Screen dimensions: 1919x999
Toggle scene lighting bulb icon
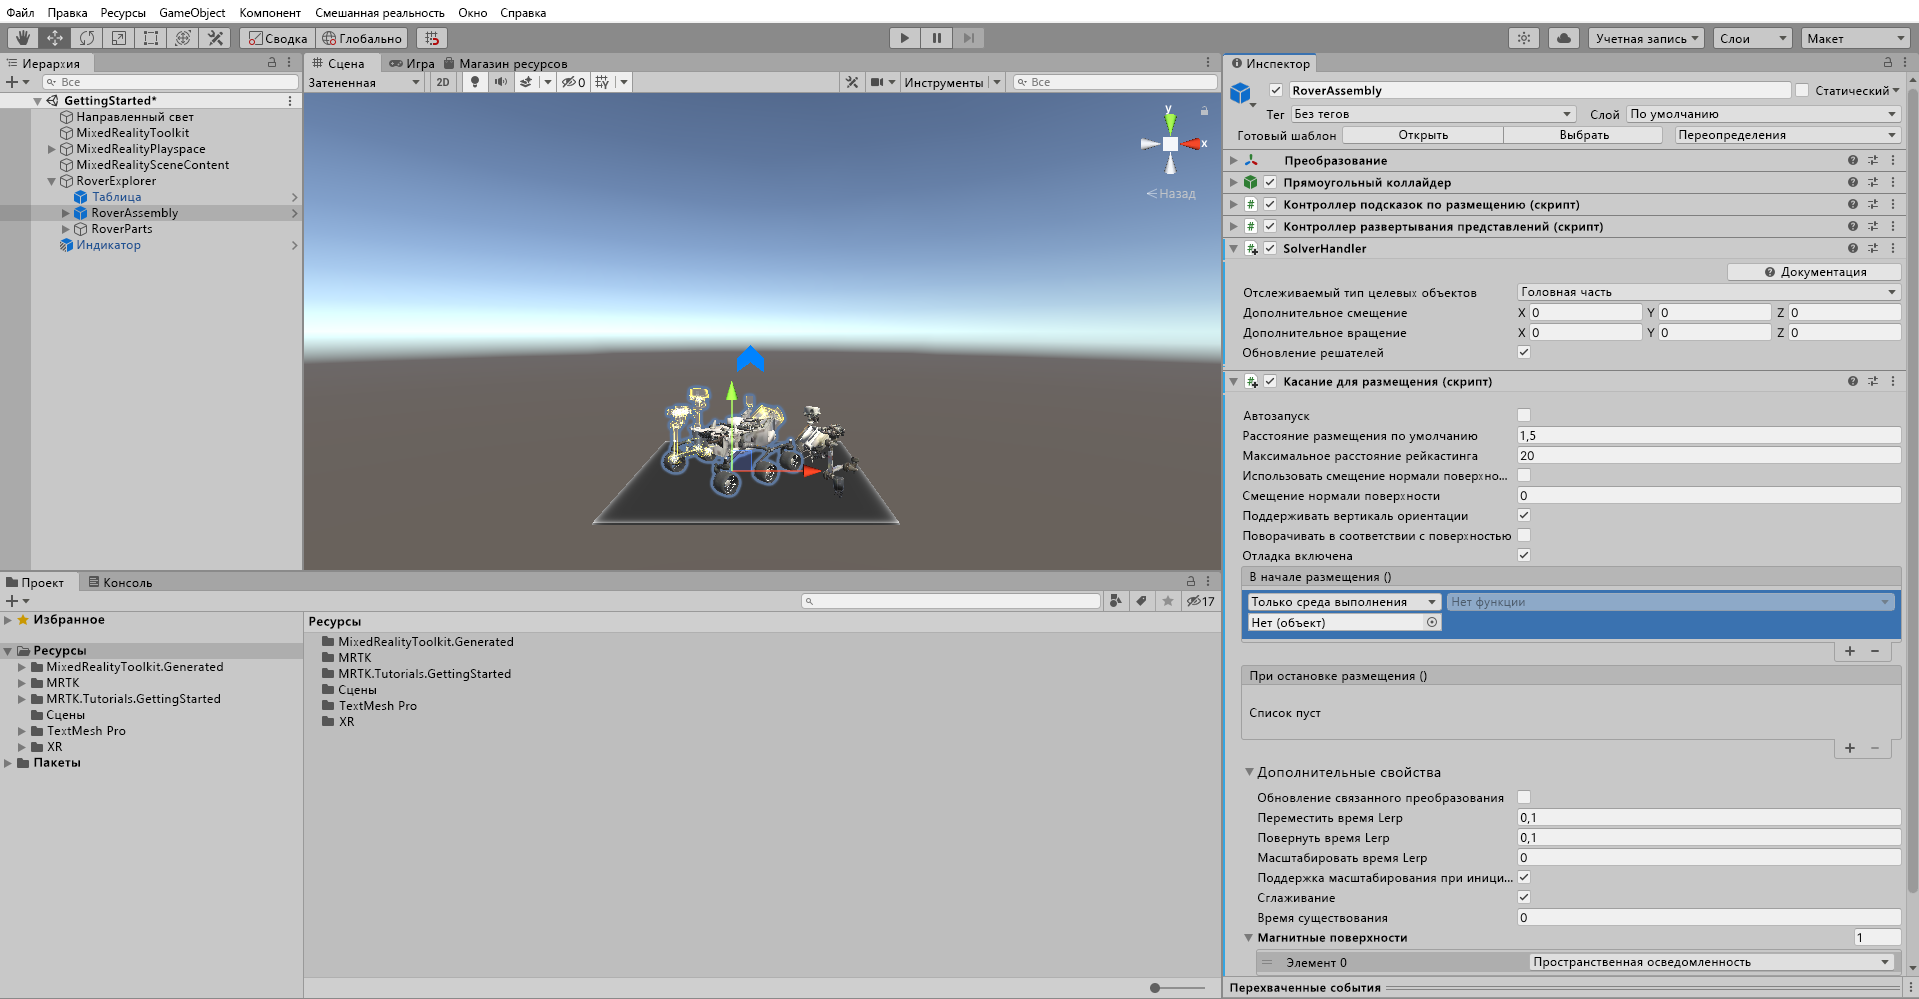coord(475,82)
